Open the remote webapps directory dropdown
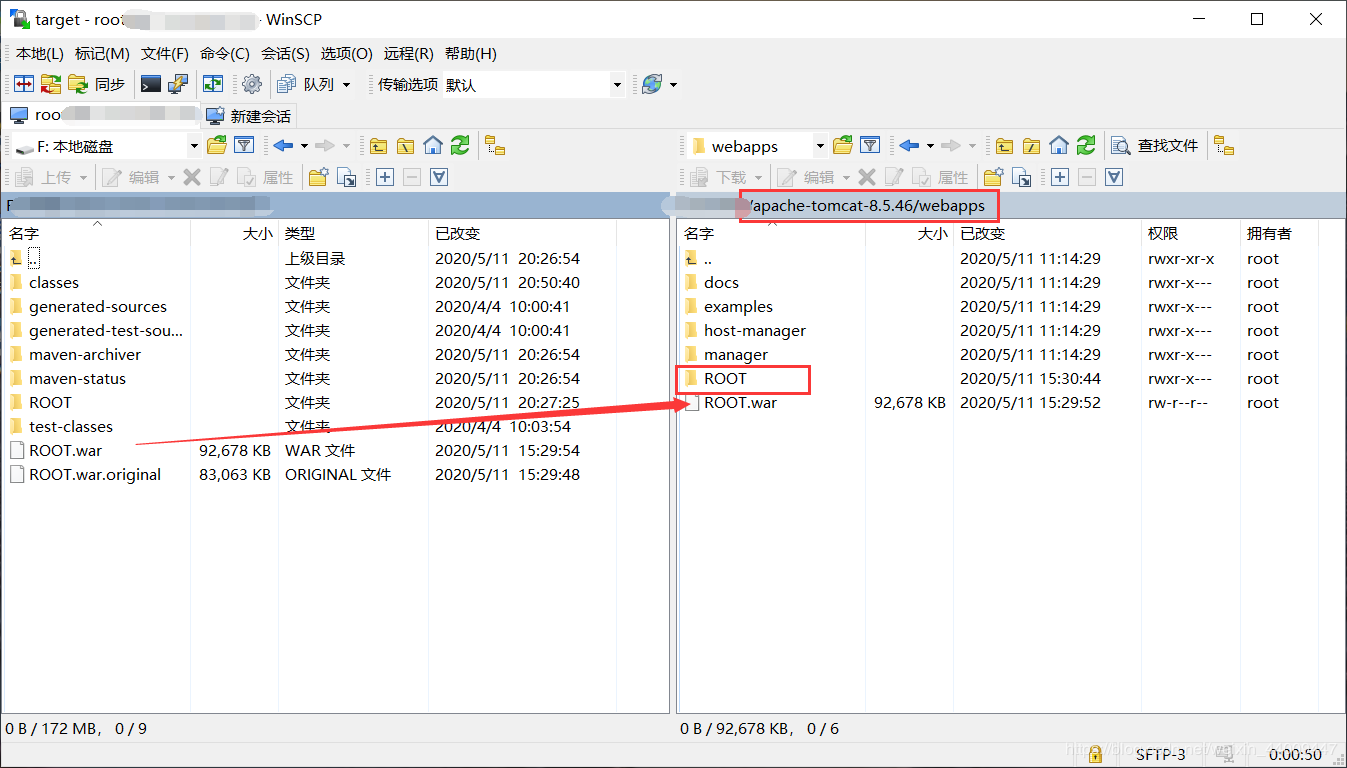1347x768 pixels. click(x=819, y=146)
